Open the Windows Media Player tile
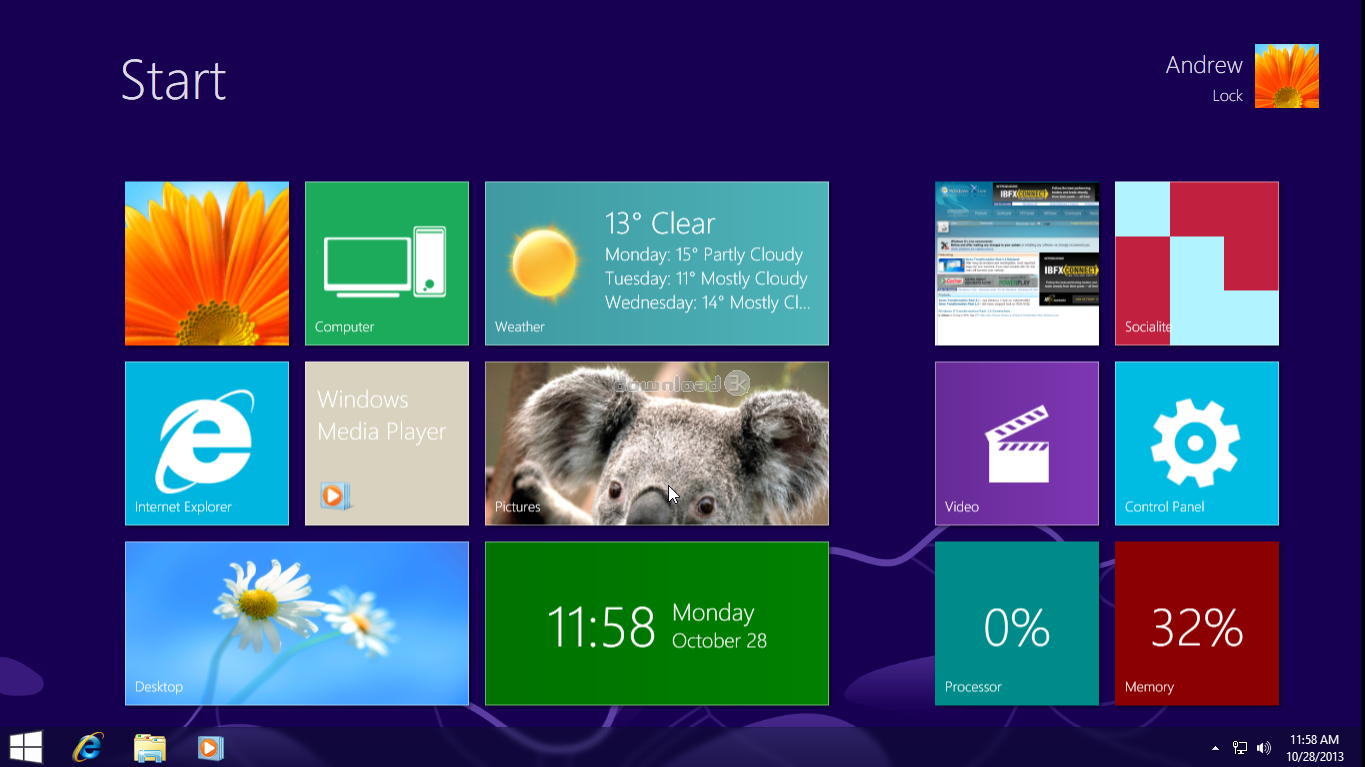This screenshot has width=1365, height=767. [x=386, y=443]
